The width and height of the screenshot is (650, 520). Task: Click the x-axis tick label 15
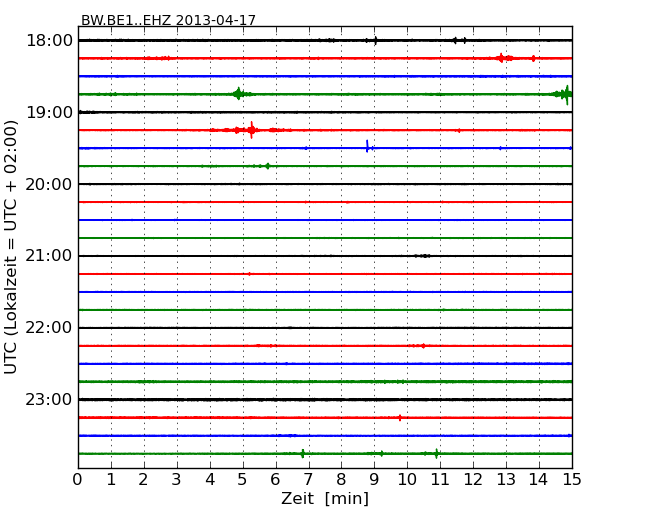(572, 479)
